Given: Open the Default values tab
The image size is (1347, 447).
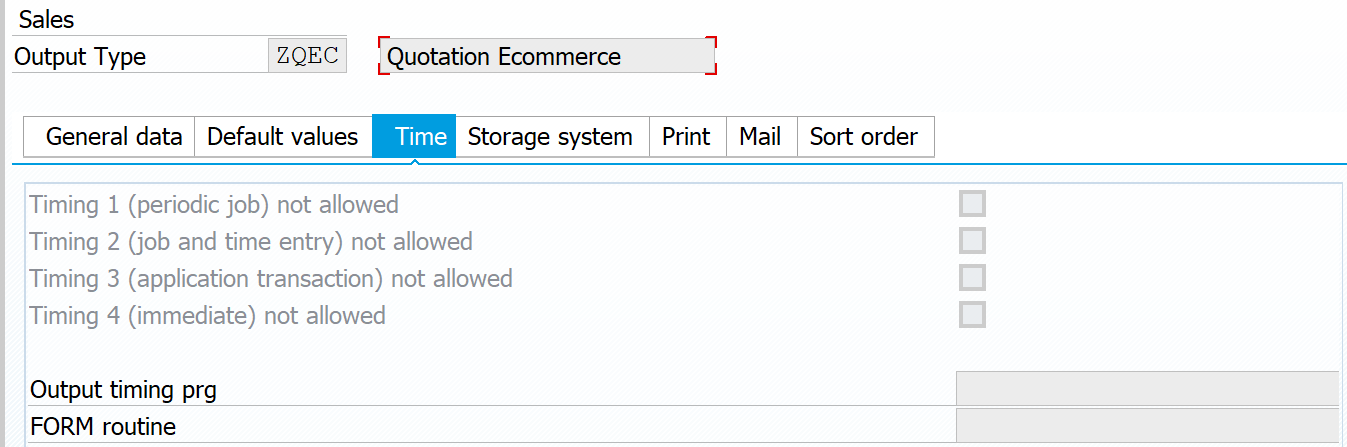Looking at the screenshot, I should pos(282,137).
